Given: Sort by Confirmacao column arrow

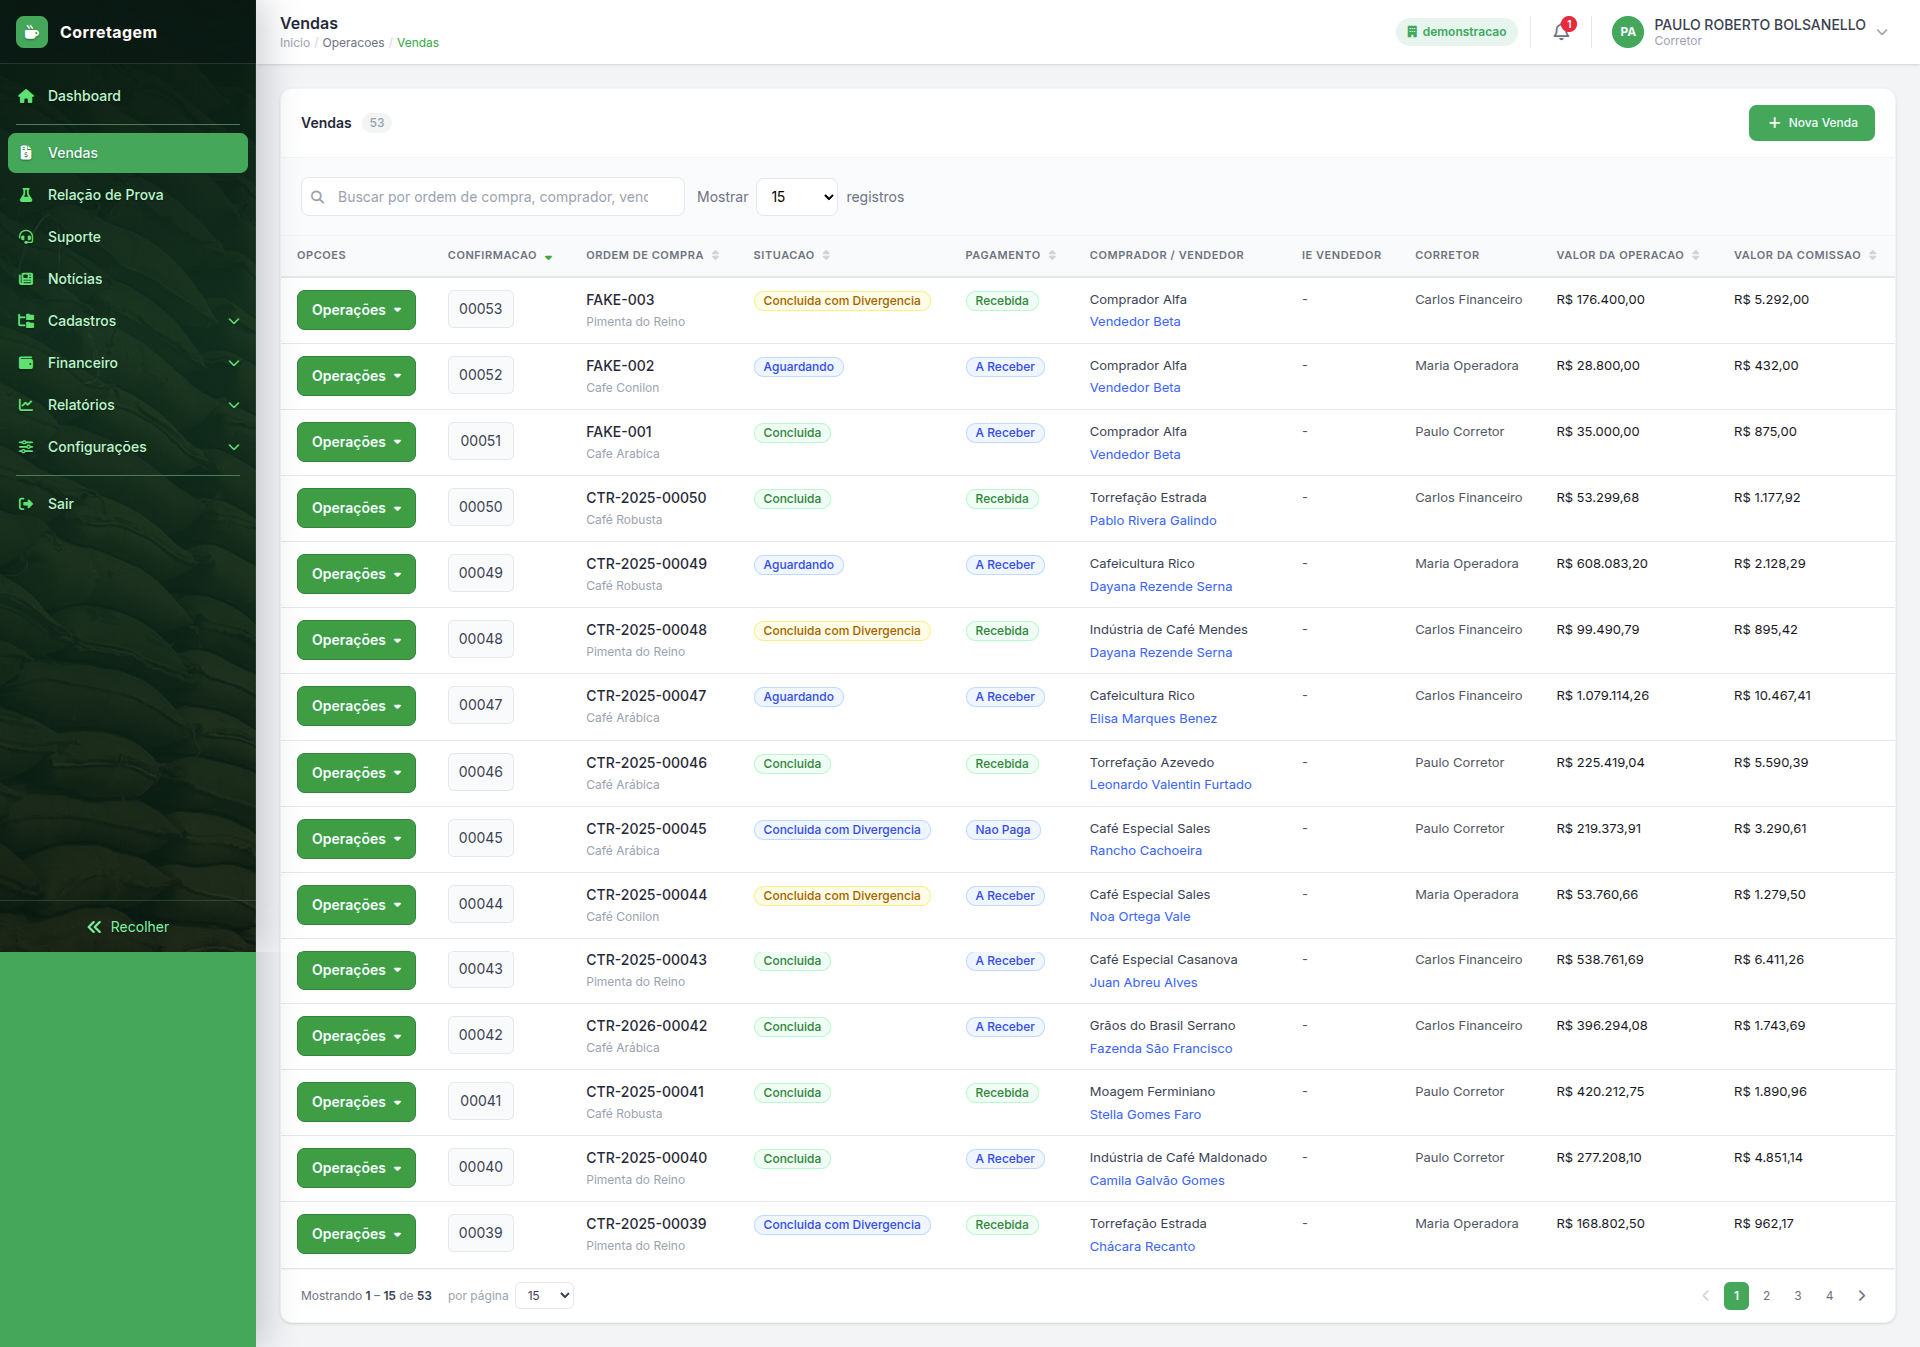Looking at the screenshot, I should click(x=548, y=256).
